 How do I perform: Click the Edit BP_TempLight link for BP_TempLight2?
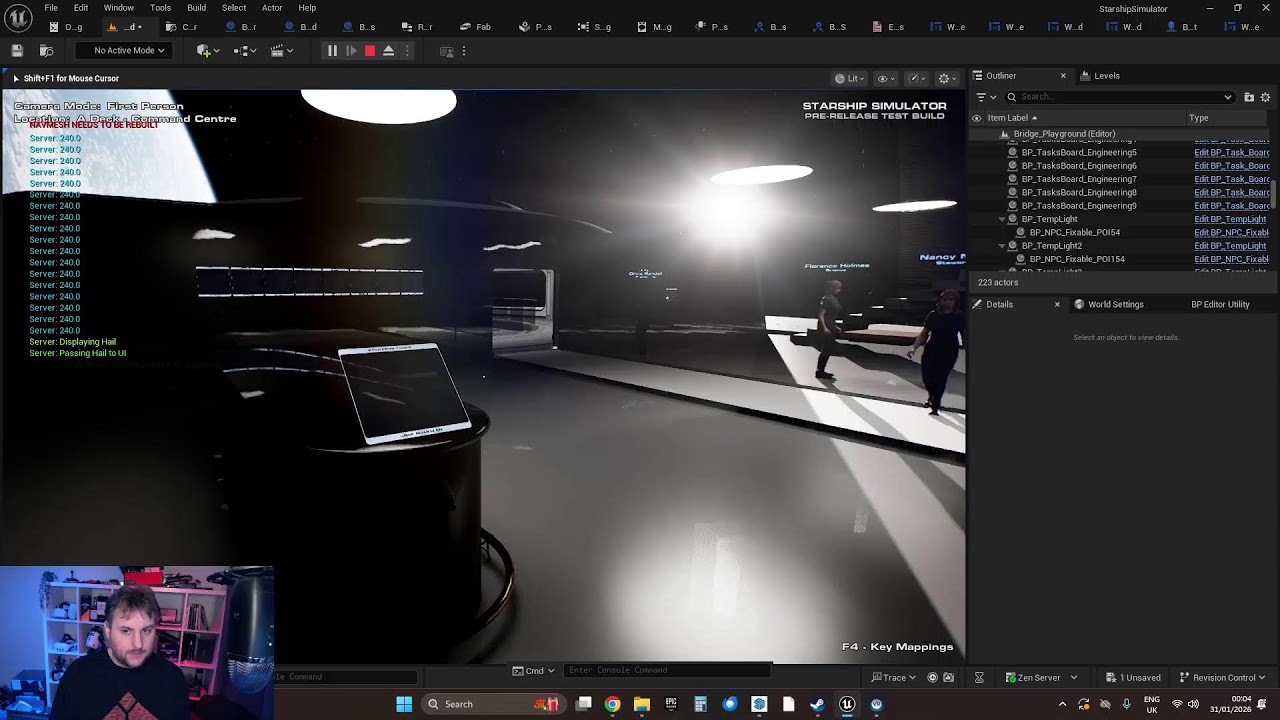point(1230,246)
